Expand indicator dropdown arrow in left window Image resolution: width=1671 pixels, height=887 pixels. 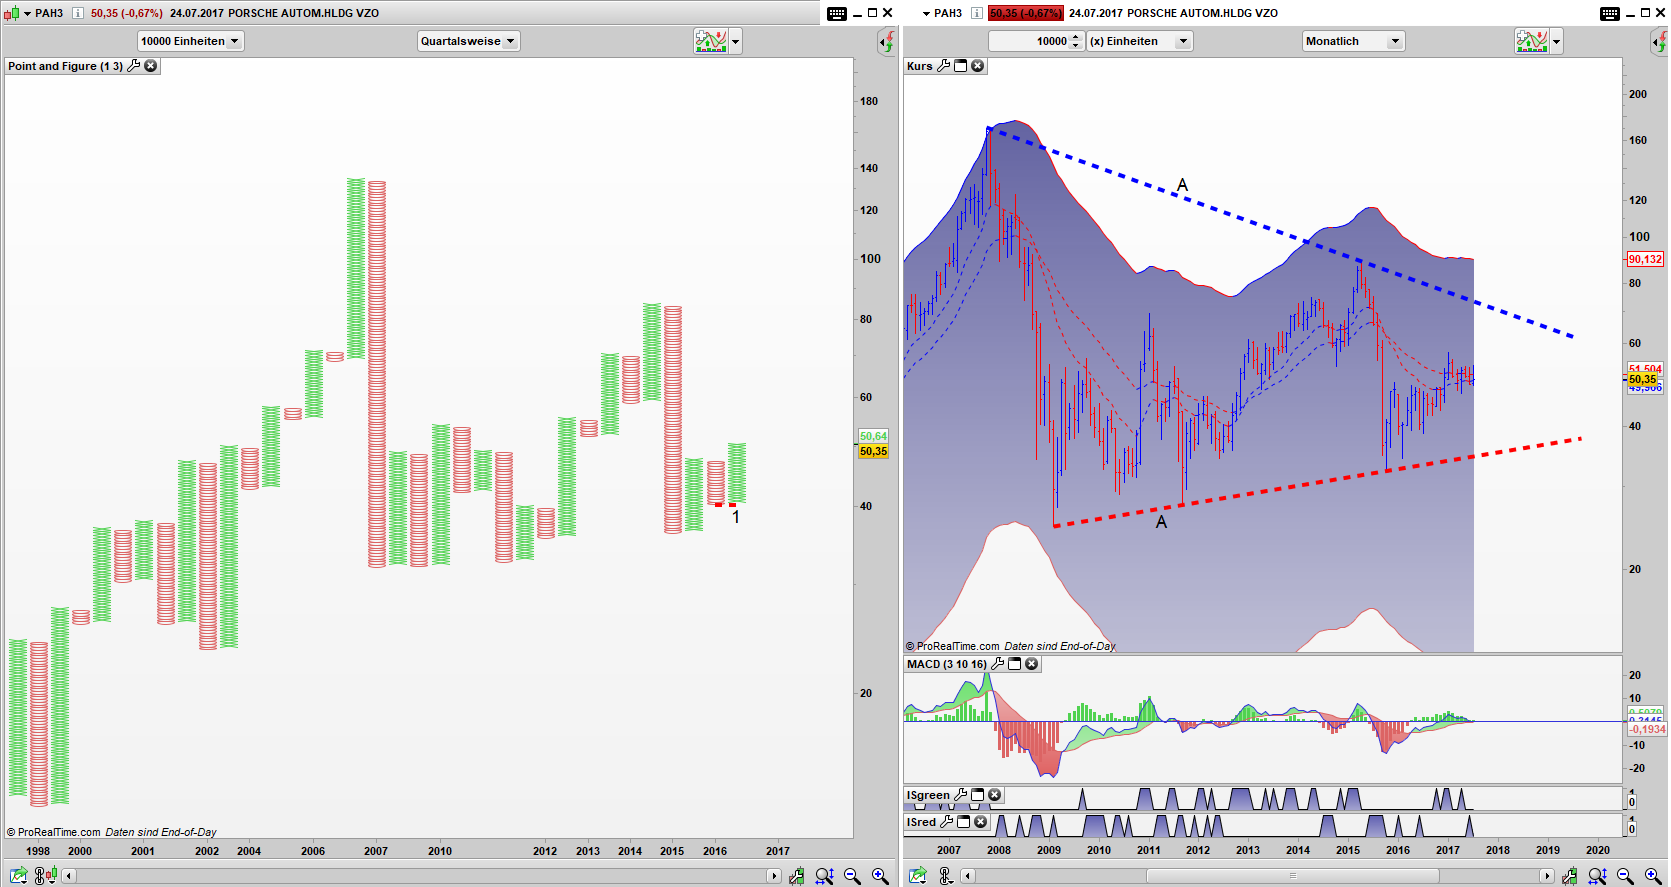click(x=736, y=41)
